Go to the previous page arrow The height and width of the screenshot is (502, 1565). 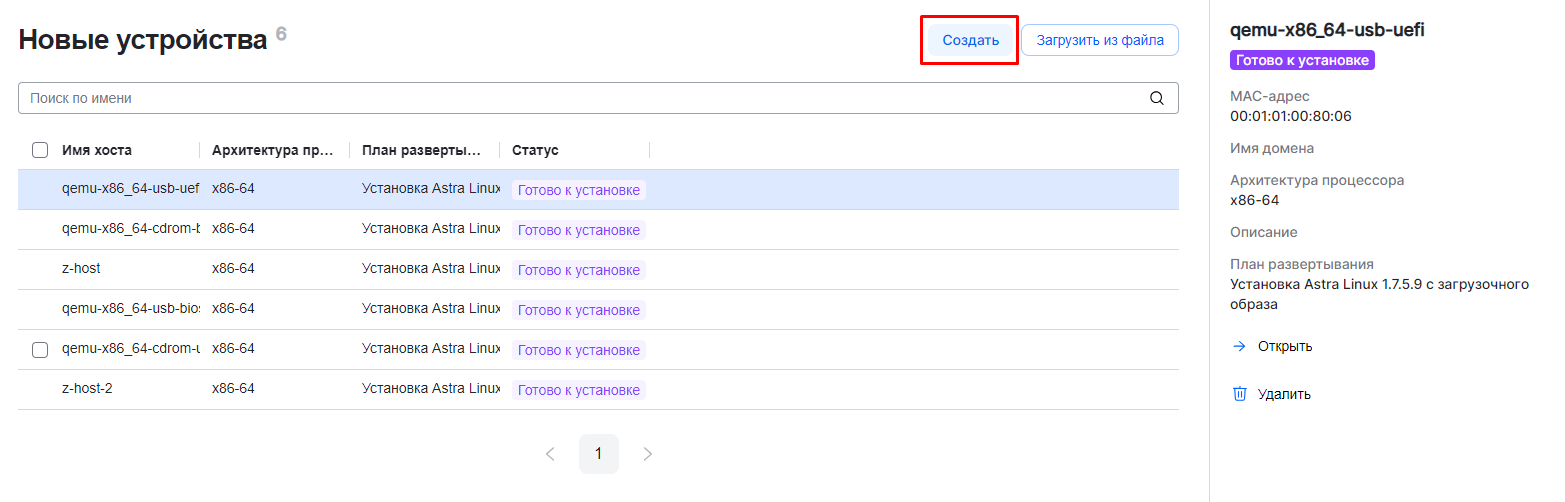click(550, 454)
